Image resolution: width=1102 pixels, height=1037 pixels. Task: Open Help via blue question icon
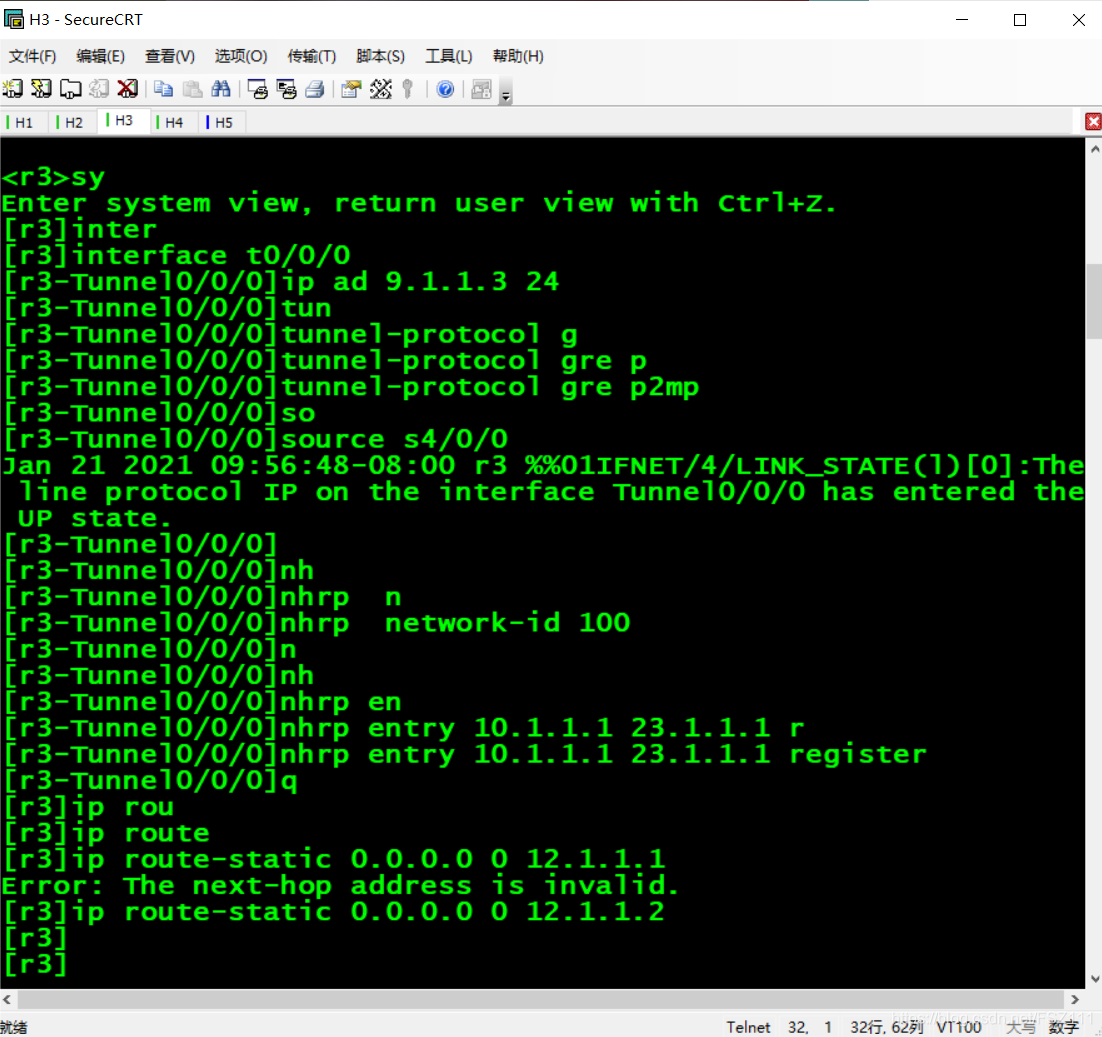(x=445, y=89)
